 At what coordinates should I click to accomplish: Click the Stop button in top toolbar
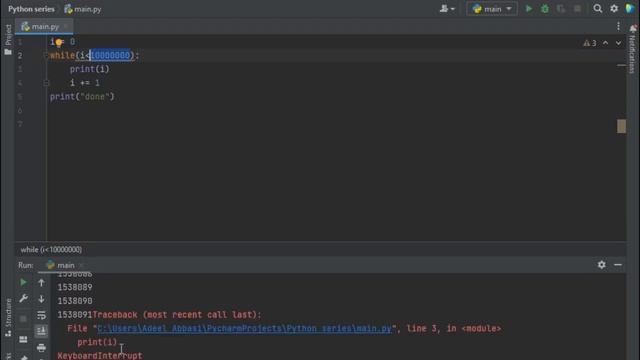click(x=577, y=9)
